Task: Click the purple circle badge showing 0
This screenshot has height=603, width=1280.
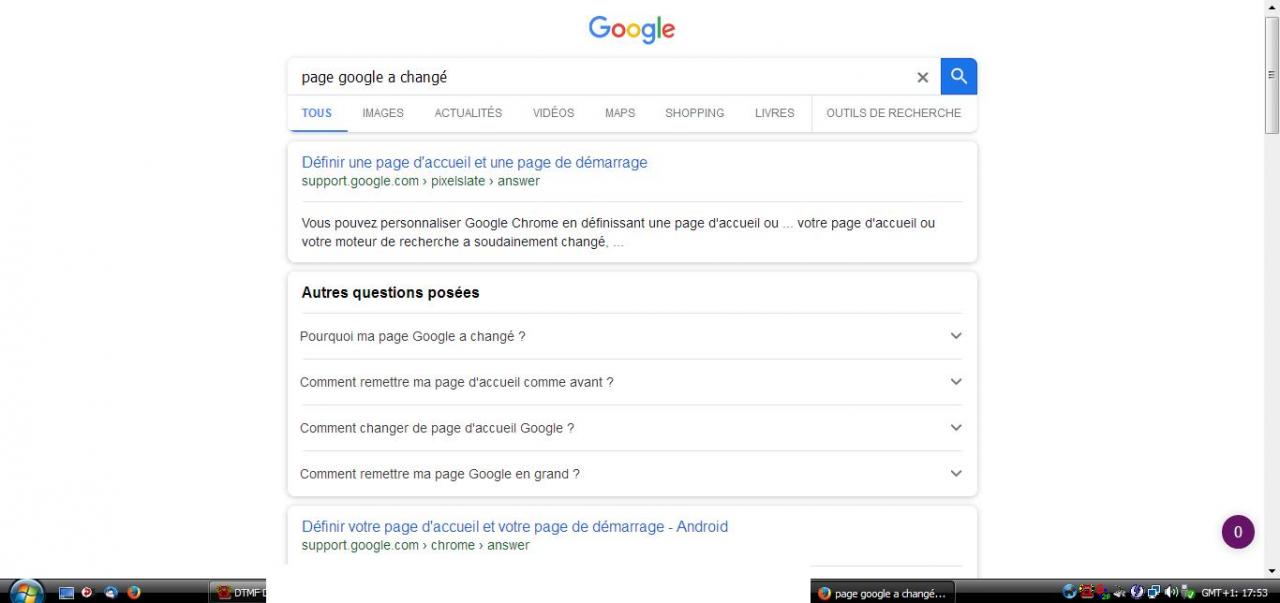Action: pos(1237,532)
